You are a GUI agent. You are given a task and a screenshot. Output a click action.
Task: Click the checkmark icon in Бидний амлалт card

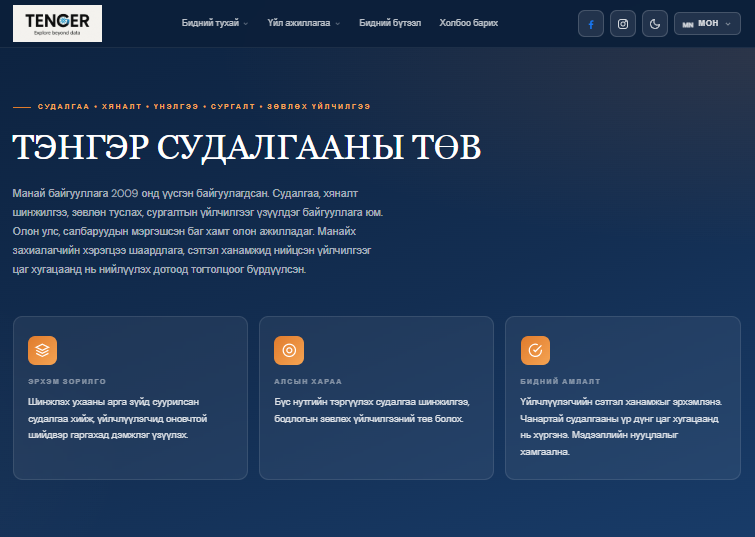[535, 350]
